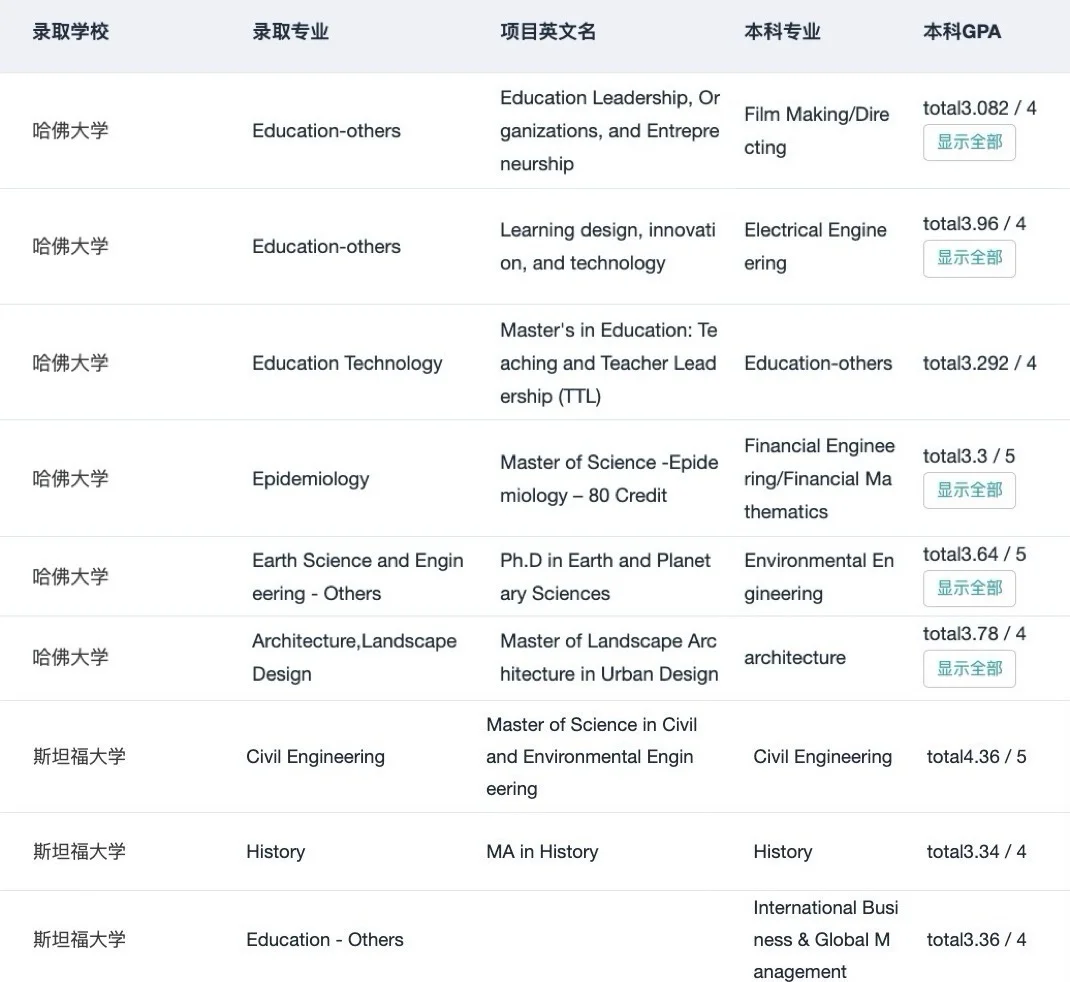This screenshot has width=1070, height=982.
Task: Click the Film Making/Directing cell
Action: [x=817, y=130]
